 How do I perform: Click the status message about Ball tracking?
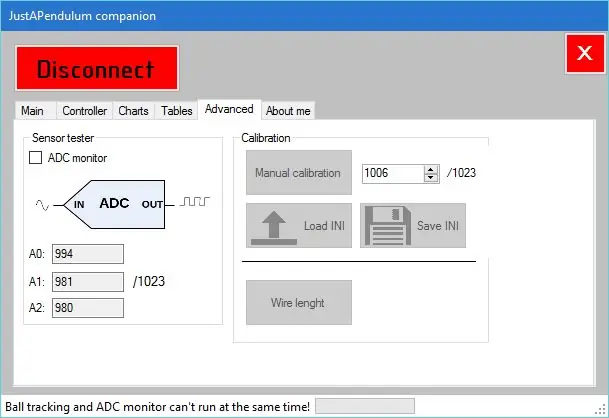point(157,407)
